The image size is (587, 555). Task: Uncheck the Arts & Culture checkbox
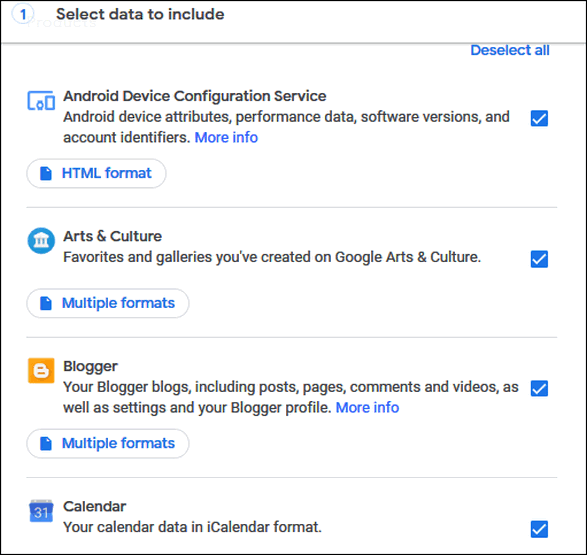539,259
